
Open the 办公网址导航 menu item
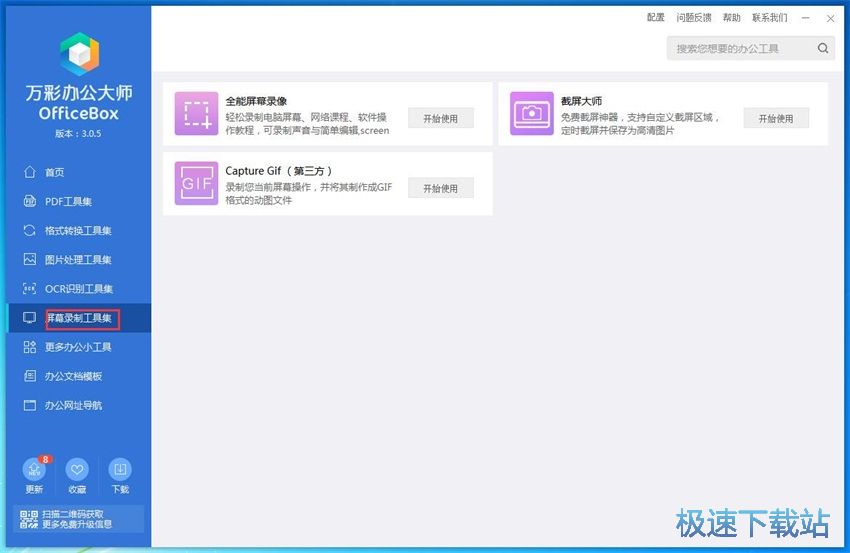click(79, 405)
